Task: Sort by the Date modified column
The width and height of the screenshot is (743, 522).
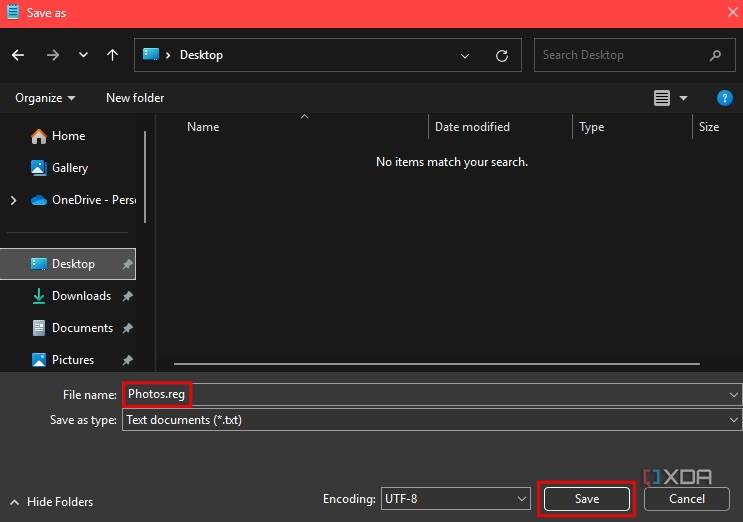Action: click(472, 127)
